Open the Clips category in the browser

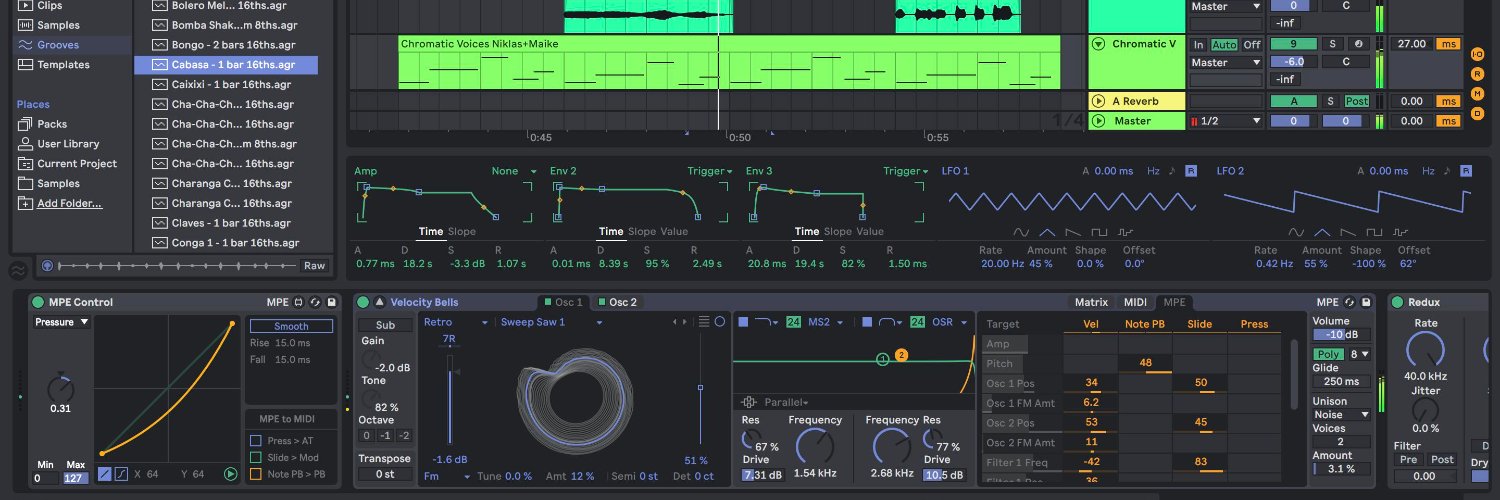[x=49, y=5]
